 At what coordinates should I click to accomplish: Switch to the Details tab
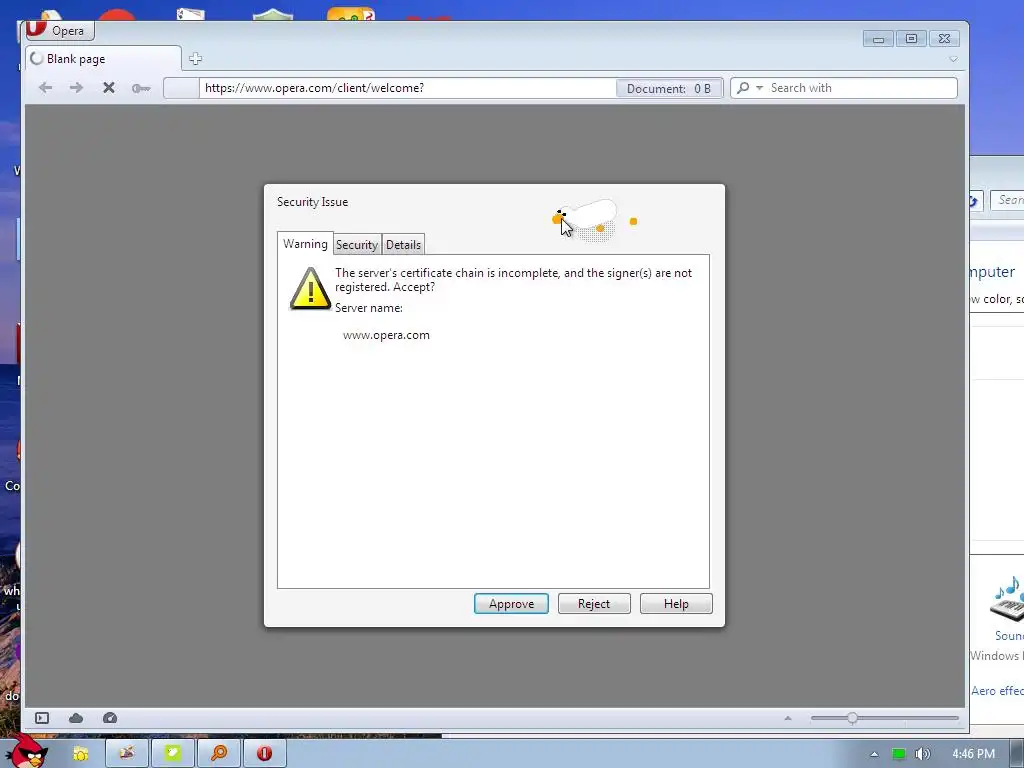403,245
